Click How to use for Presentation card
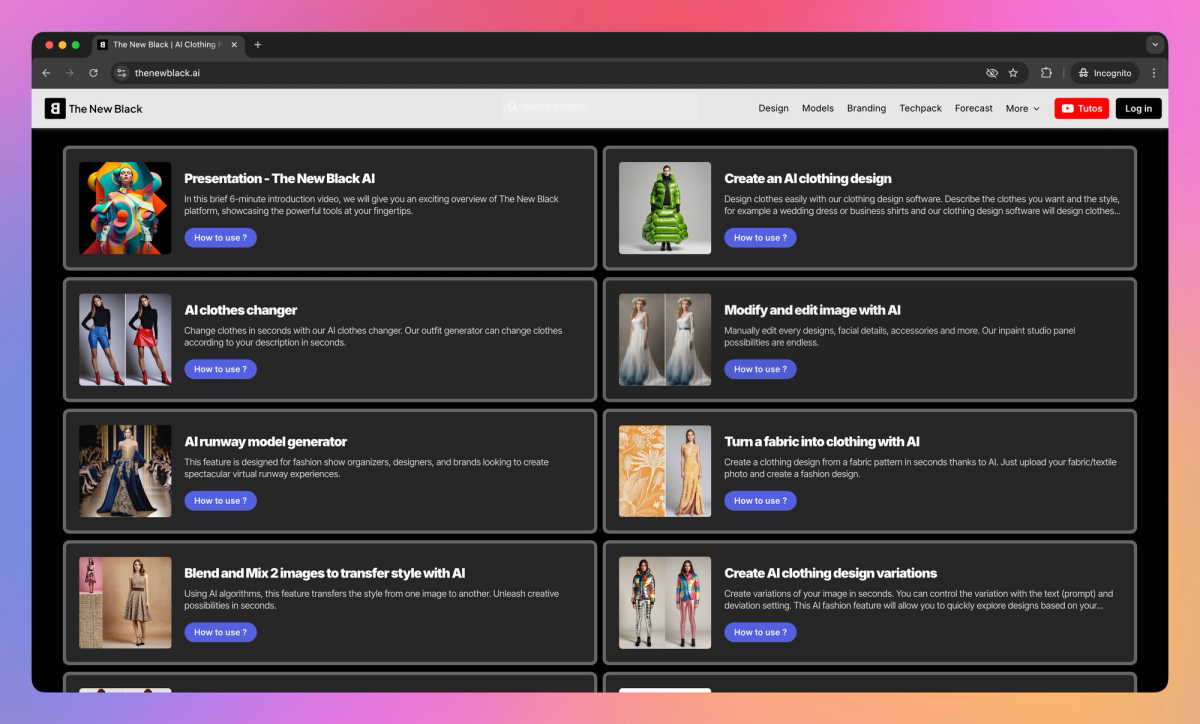The height and width of the screenshot is (724, 1200). click(x=220, y=238)
